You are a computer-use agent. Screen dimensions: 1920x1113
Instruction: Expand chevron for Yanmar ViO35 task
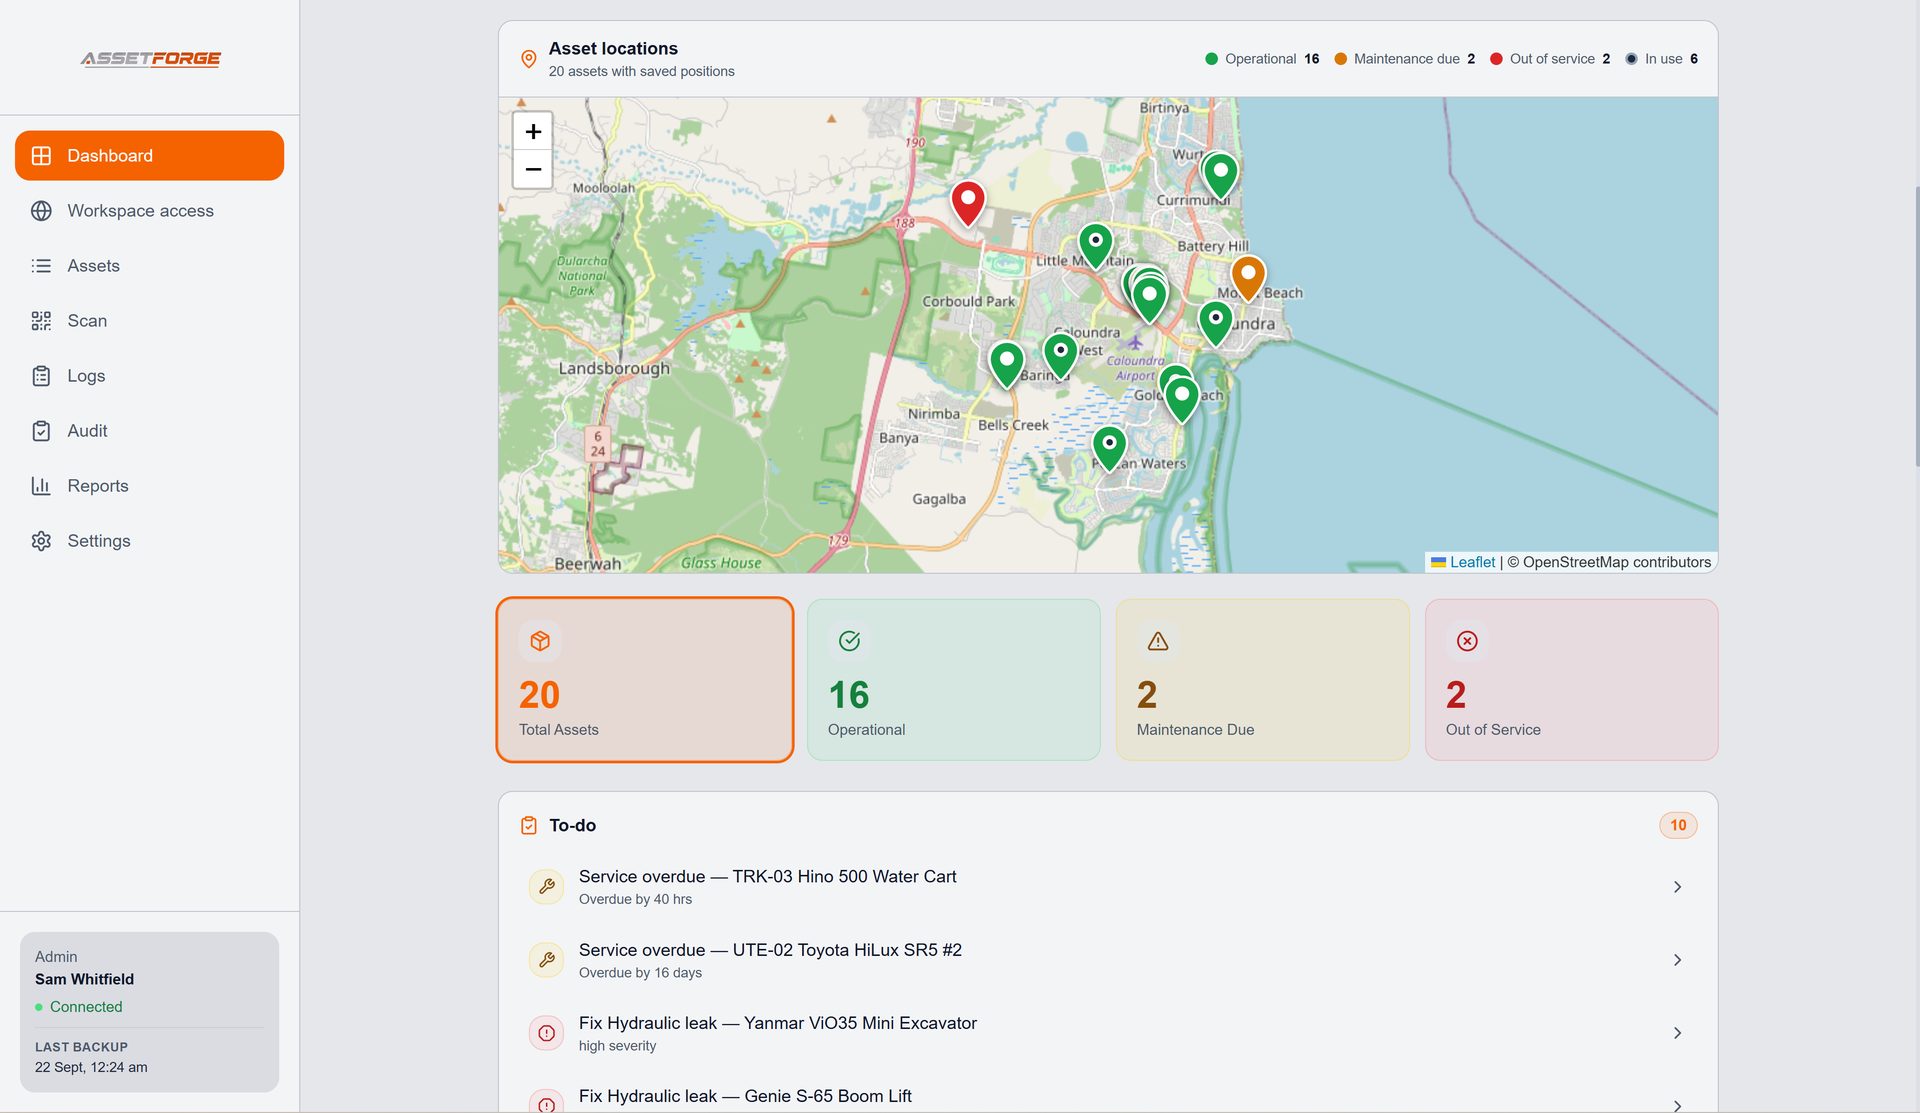click(1677, 1033)
